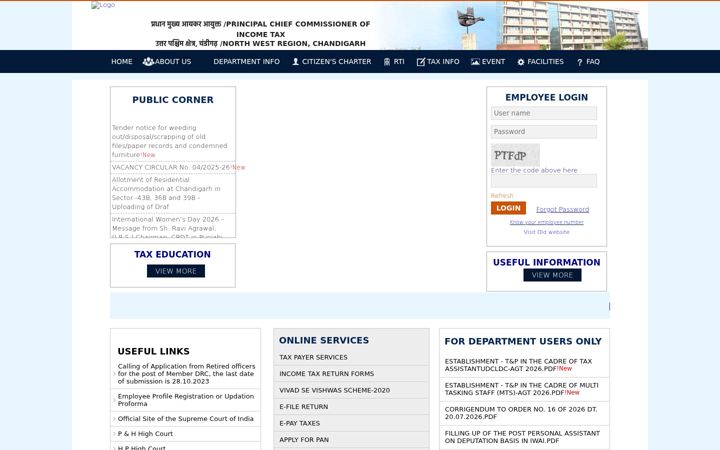Open the tender notice for weeding out files
This screenshot has height=450, width=720.
tap(169, 141)
